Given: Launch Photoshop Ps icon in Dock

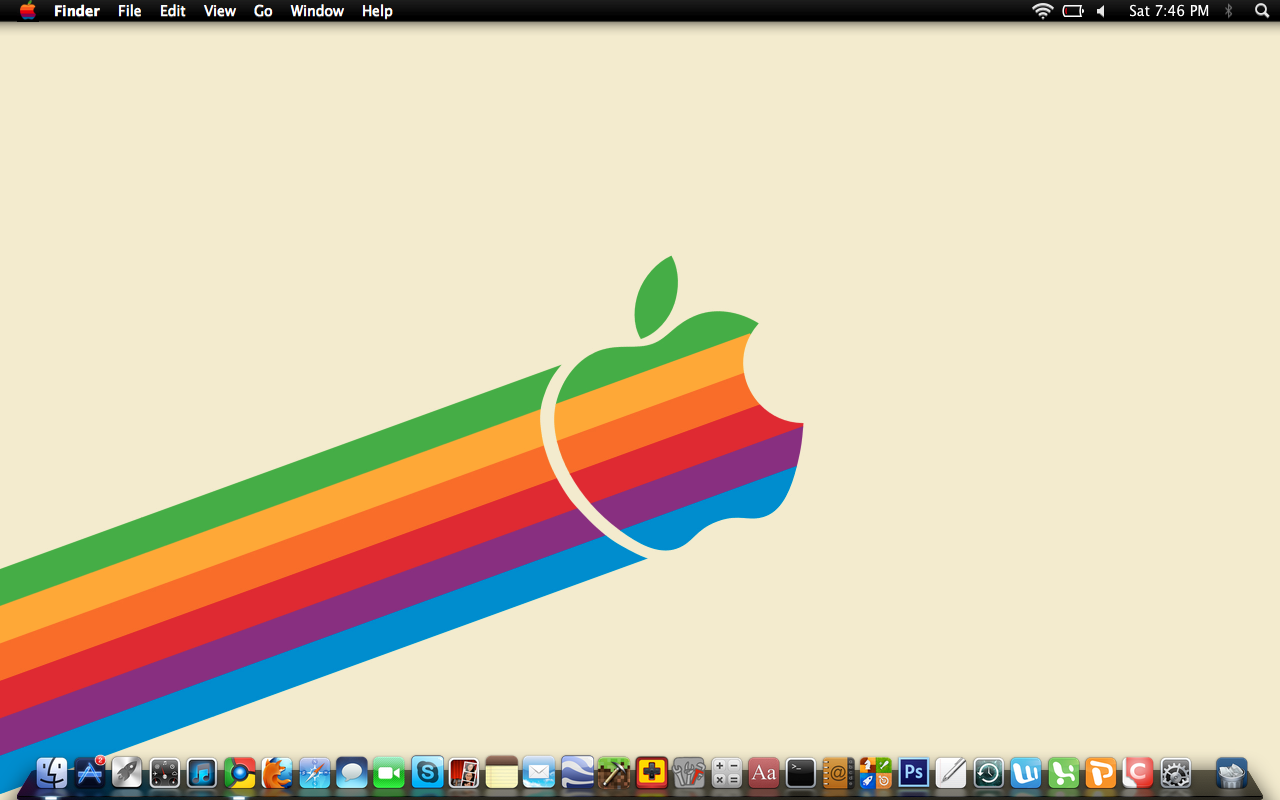Looking at the screenshot, I should (913, 773).
